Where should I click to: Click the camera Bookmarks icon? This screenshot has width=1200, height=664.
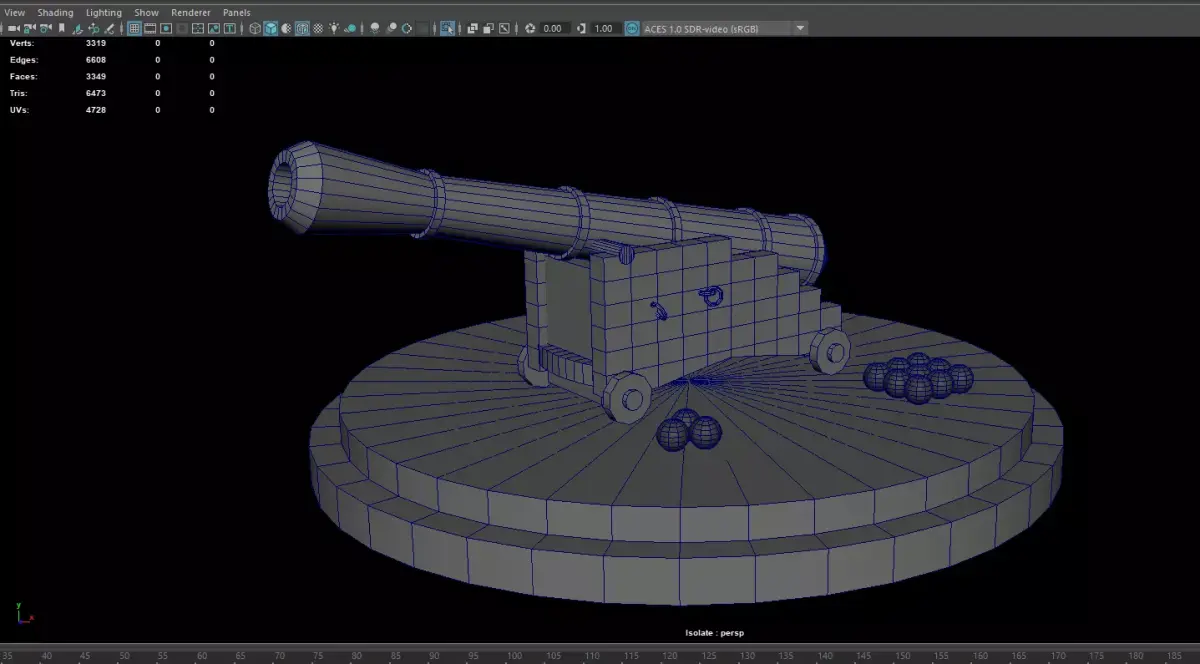click(x=62, y=28)
